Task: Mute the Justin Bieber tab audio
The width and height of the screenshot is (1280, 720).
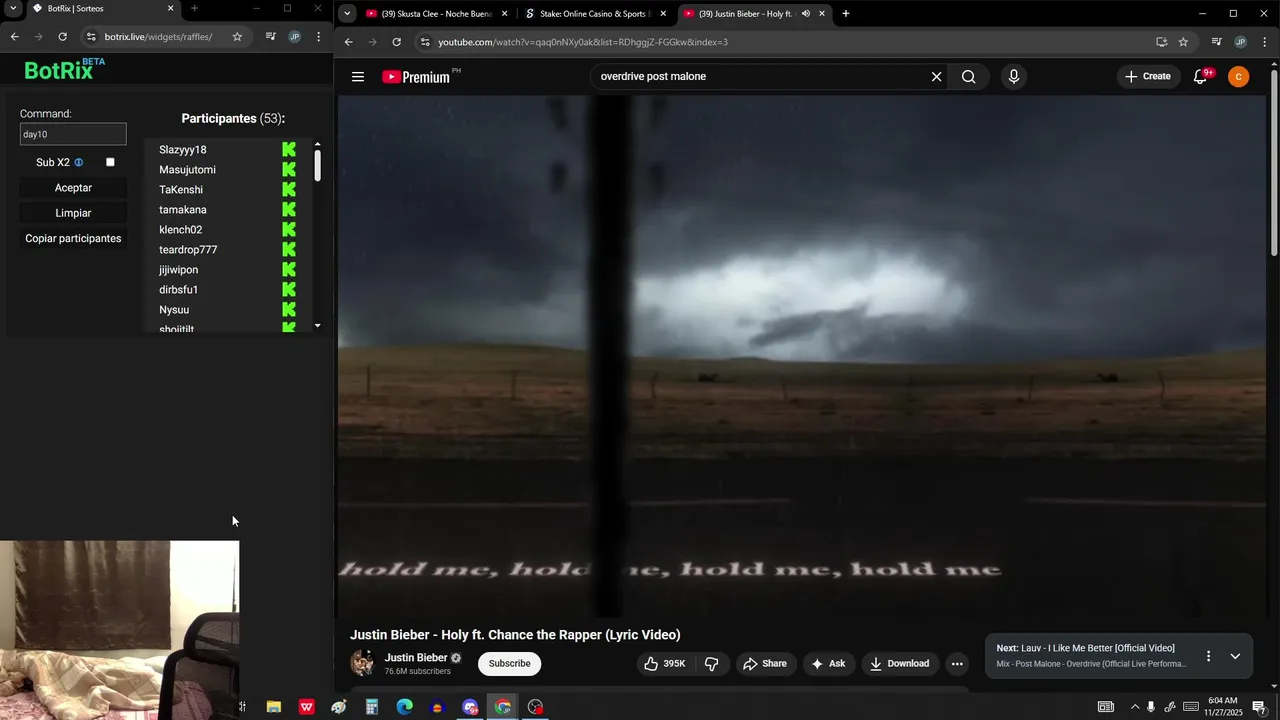Action: coord(806,14)
